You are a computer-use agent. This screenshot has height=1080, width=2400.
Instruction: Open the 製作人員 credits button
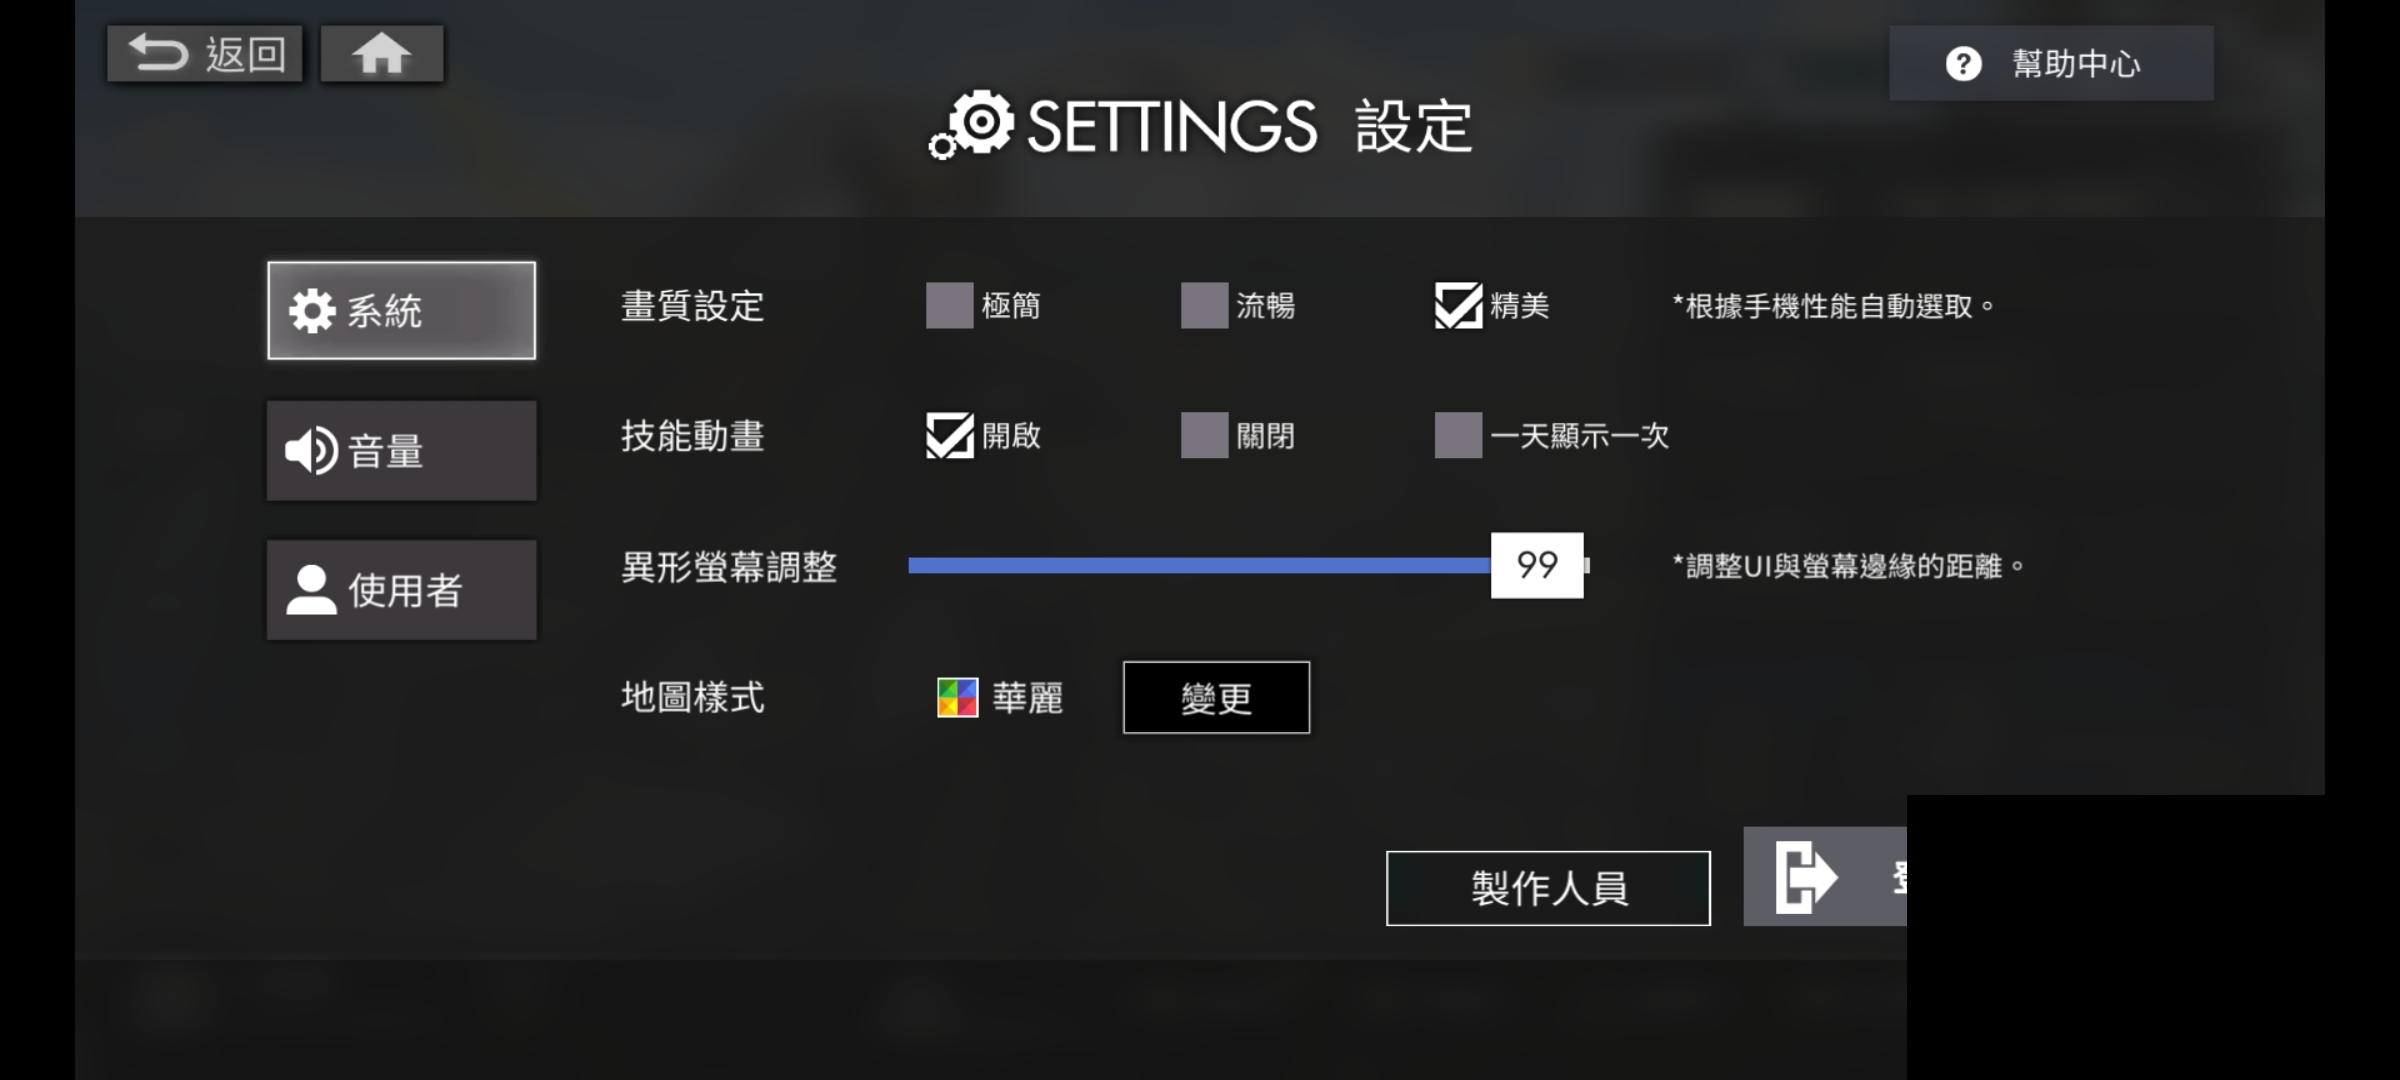click(x=1548, y=888)
